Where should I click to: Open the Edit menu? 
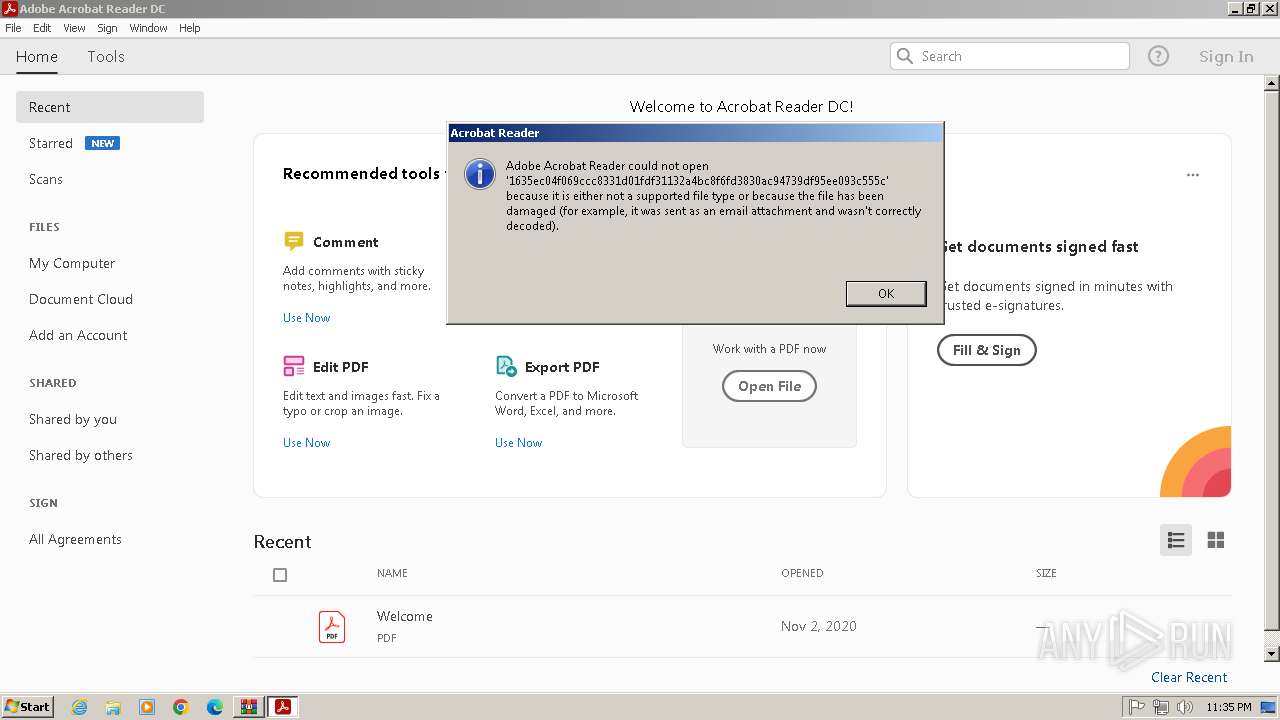coord(42,28)
